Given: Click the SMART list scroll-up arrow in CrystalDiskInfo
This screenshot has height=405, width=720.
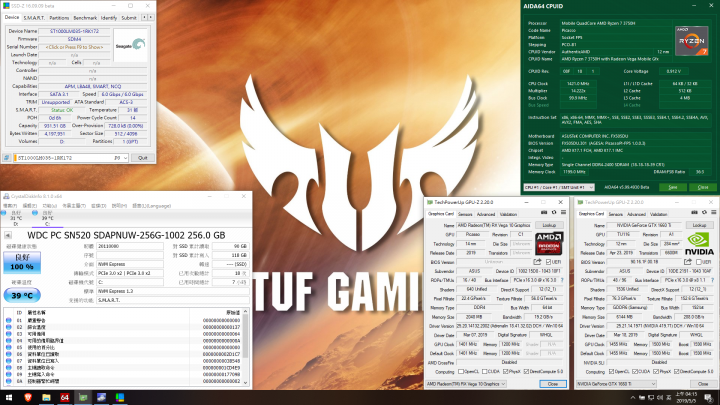Looking at the screenshot, I should click(x=246, y=312).
